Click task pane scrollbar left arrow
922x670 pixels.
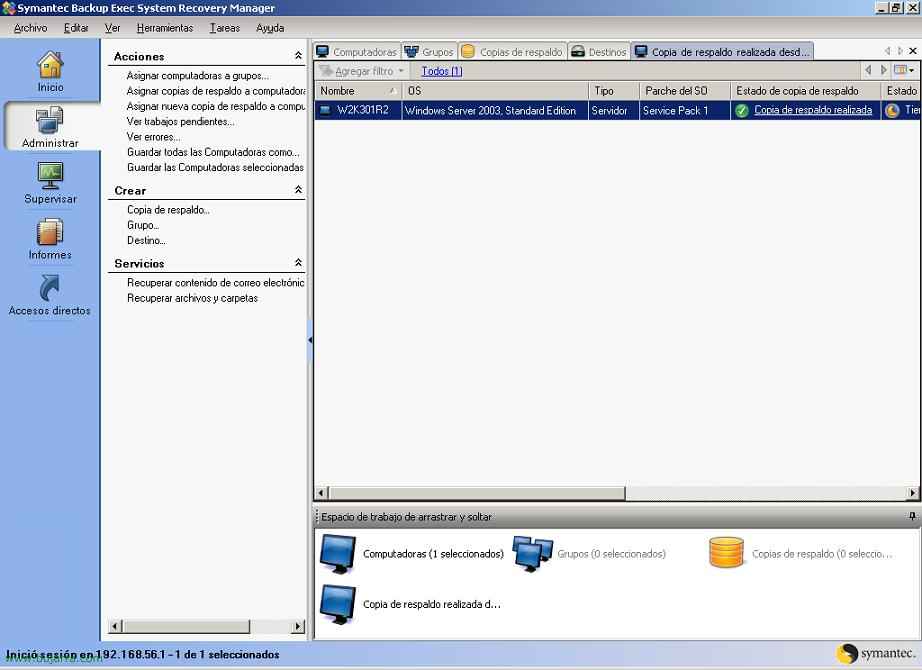pos(115,626)
